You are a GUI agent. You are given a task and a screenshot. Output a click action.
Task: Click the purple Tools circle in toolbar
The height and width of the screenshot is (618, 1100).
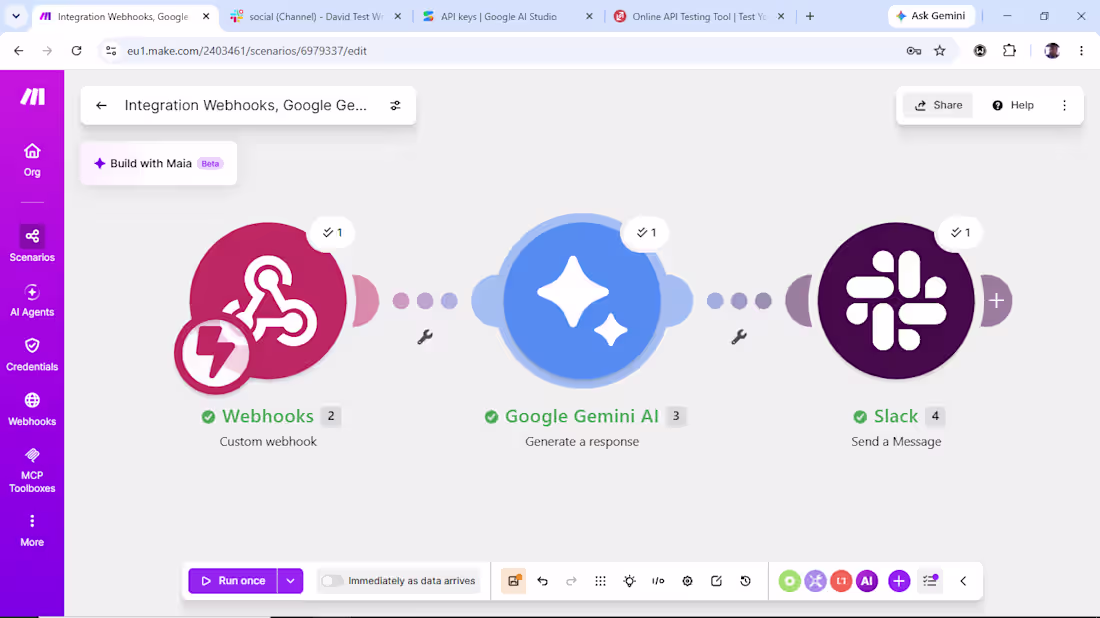point(815,581)
